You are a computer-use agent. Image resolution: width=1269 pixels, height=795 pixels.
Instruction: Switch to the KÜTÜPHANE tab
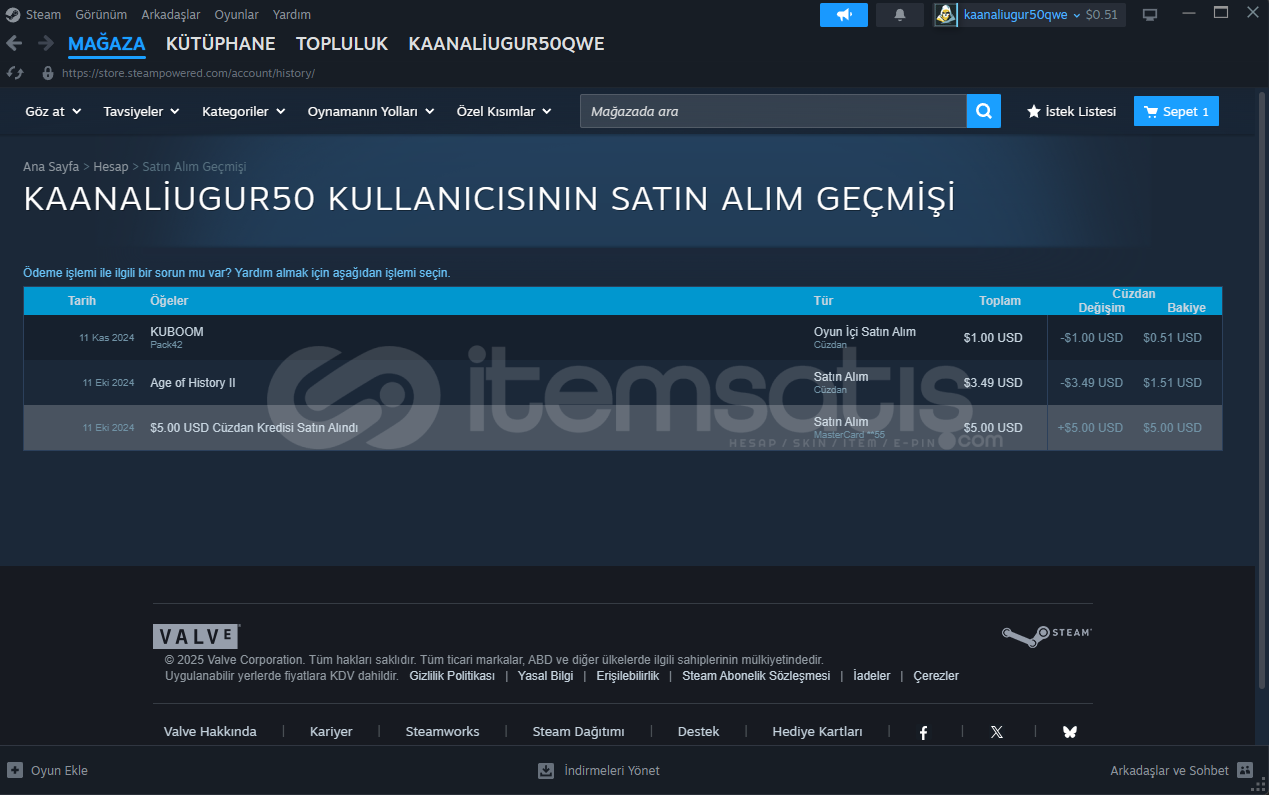(x=220, y=44)
